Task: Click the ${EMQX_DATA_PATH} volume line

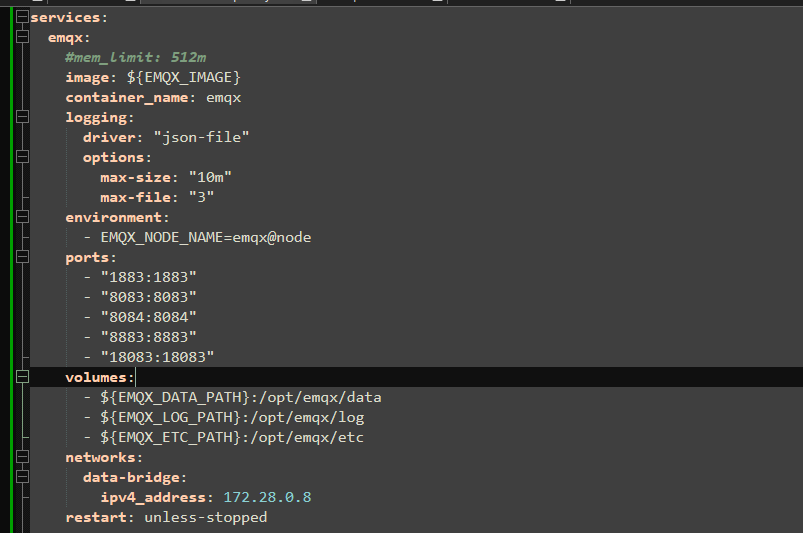Action: (x=240, y=397)
